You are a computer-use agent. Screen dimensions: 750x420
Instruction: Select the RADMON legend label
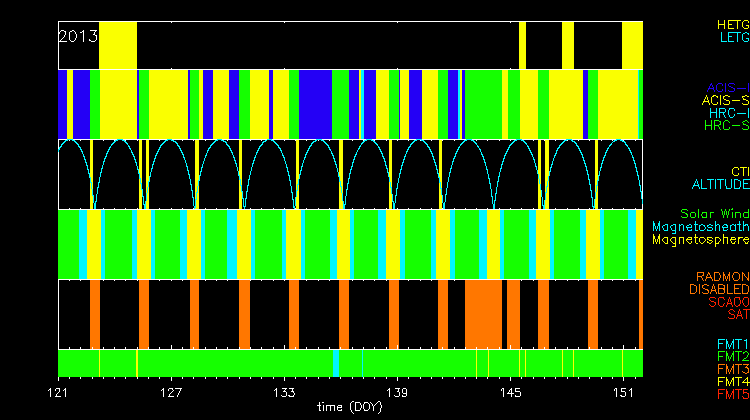(x=723, y=276)
